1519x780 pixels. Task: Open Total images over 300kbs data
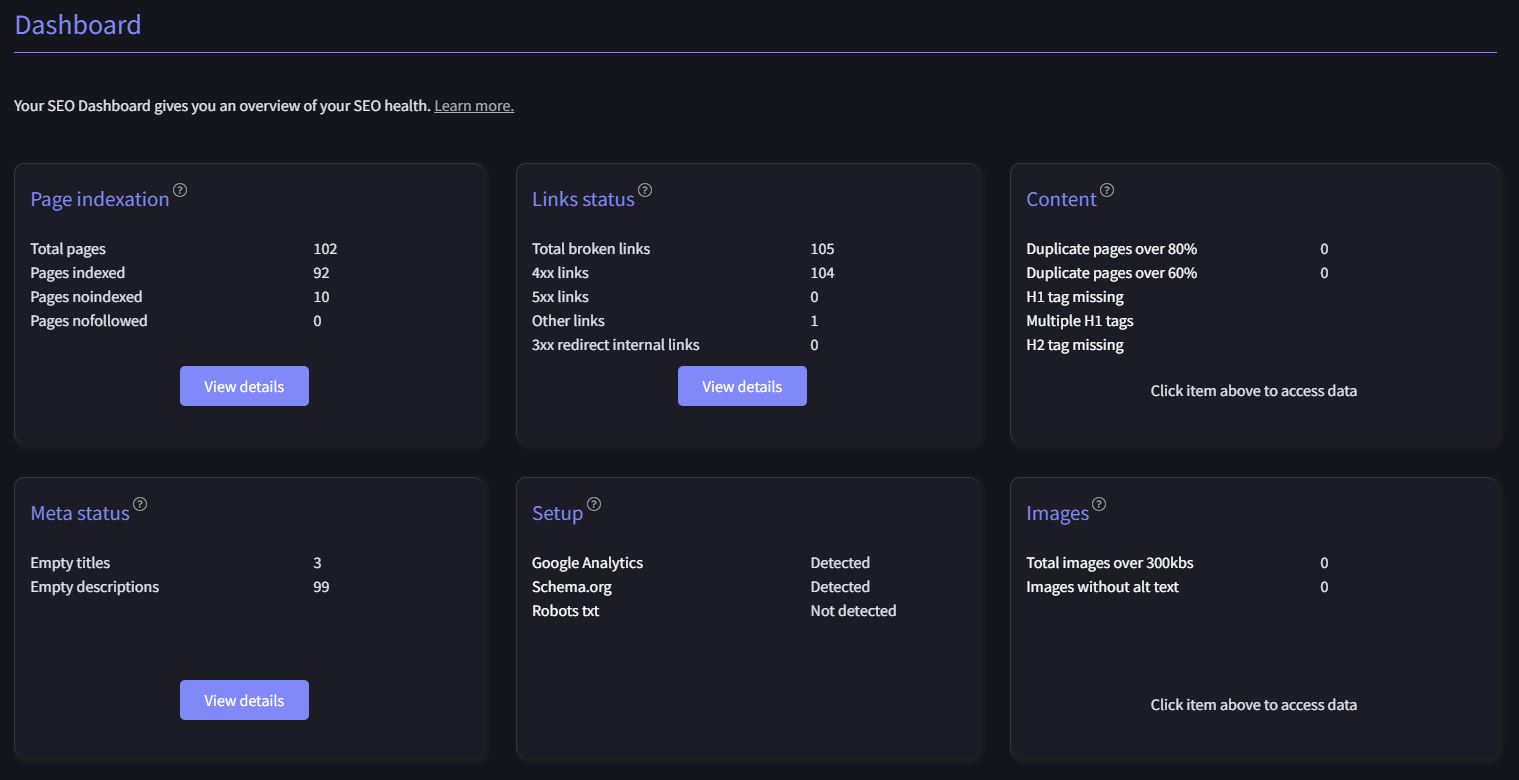(1109, 563)
